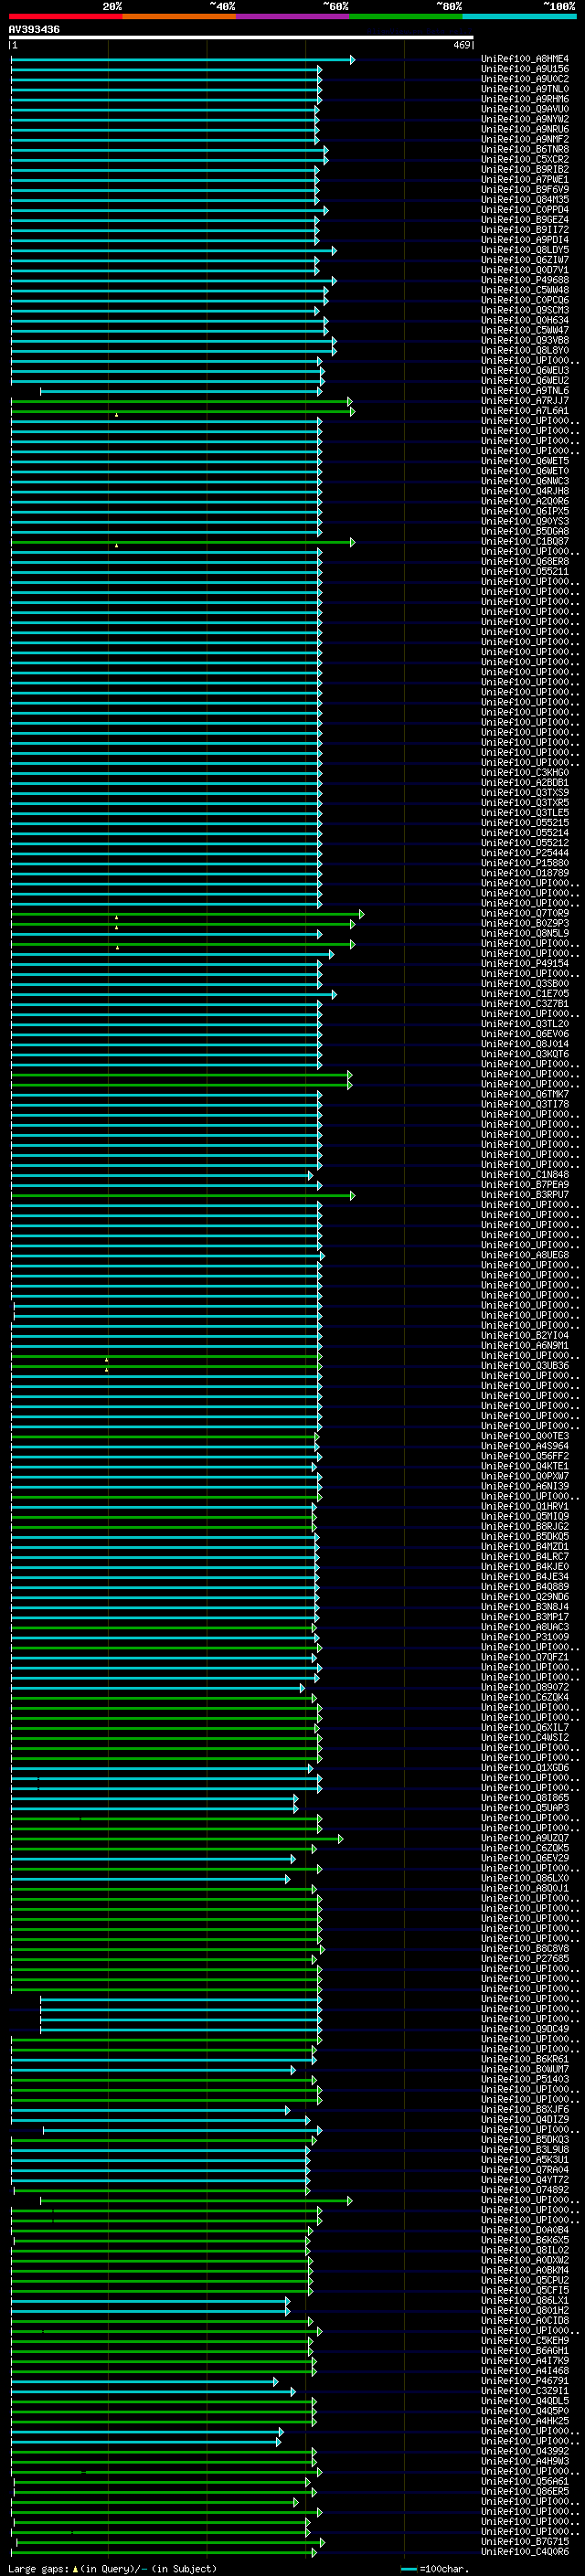This screenshot has width=585, height=2576.
Task: Select label UniRef100_C4Q0R6
Action: click(525, 2552)
